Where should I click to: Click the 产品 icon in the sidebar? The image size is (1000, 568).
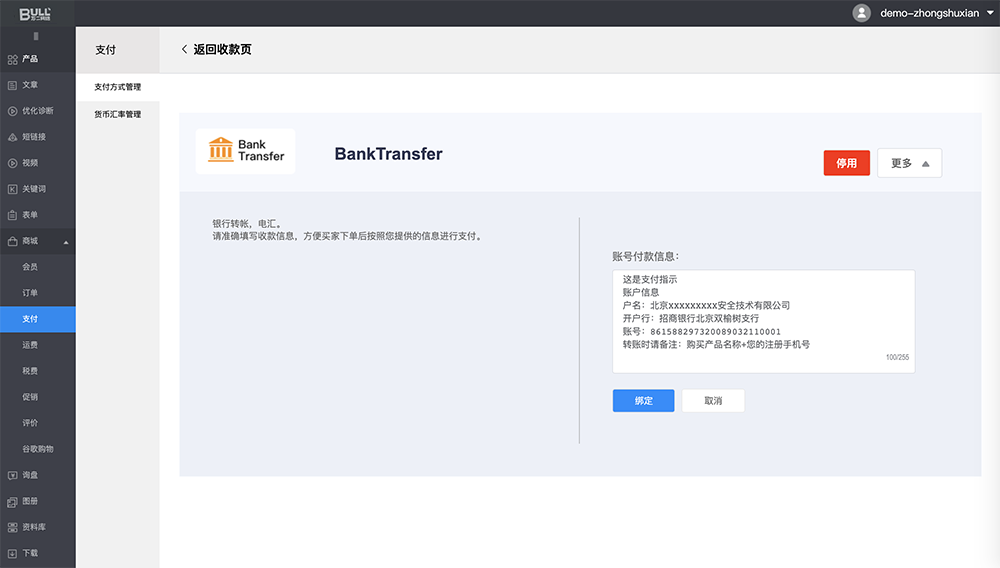click(12, 59)
